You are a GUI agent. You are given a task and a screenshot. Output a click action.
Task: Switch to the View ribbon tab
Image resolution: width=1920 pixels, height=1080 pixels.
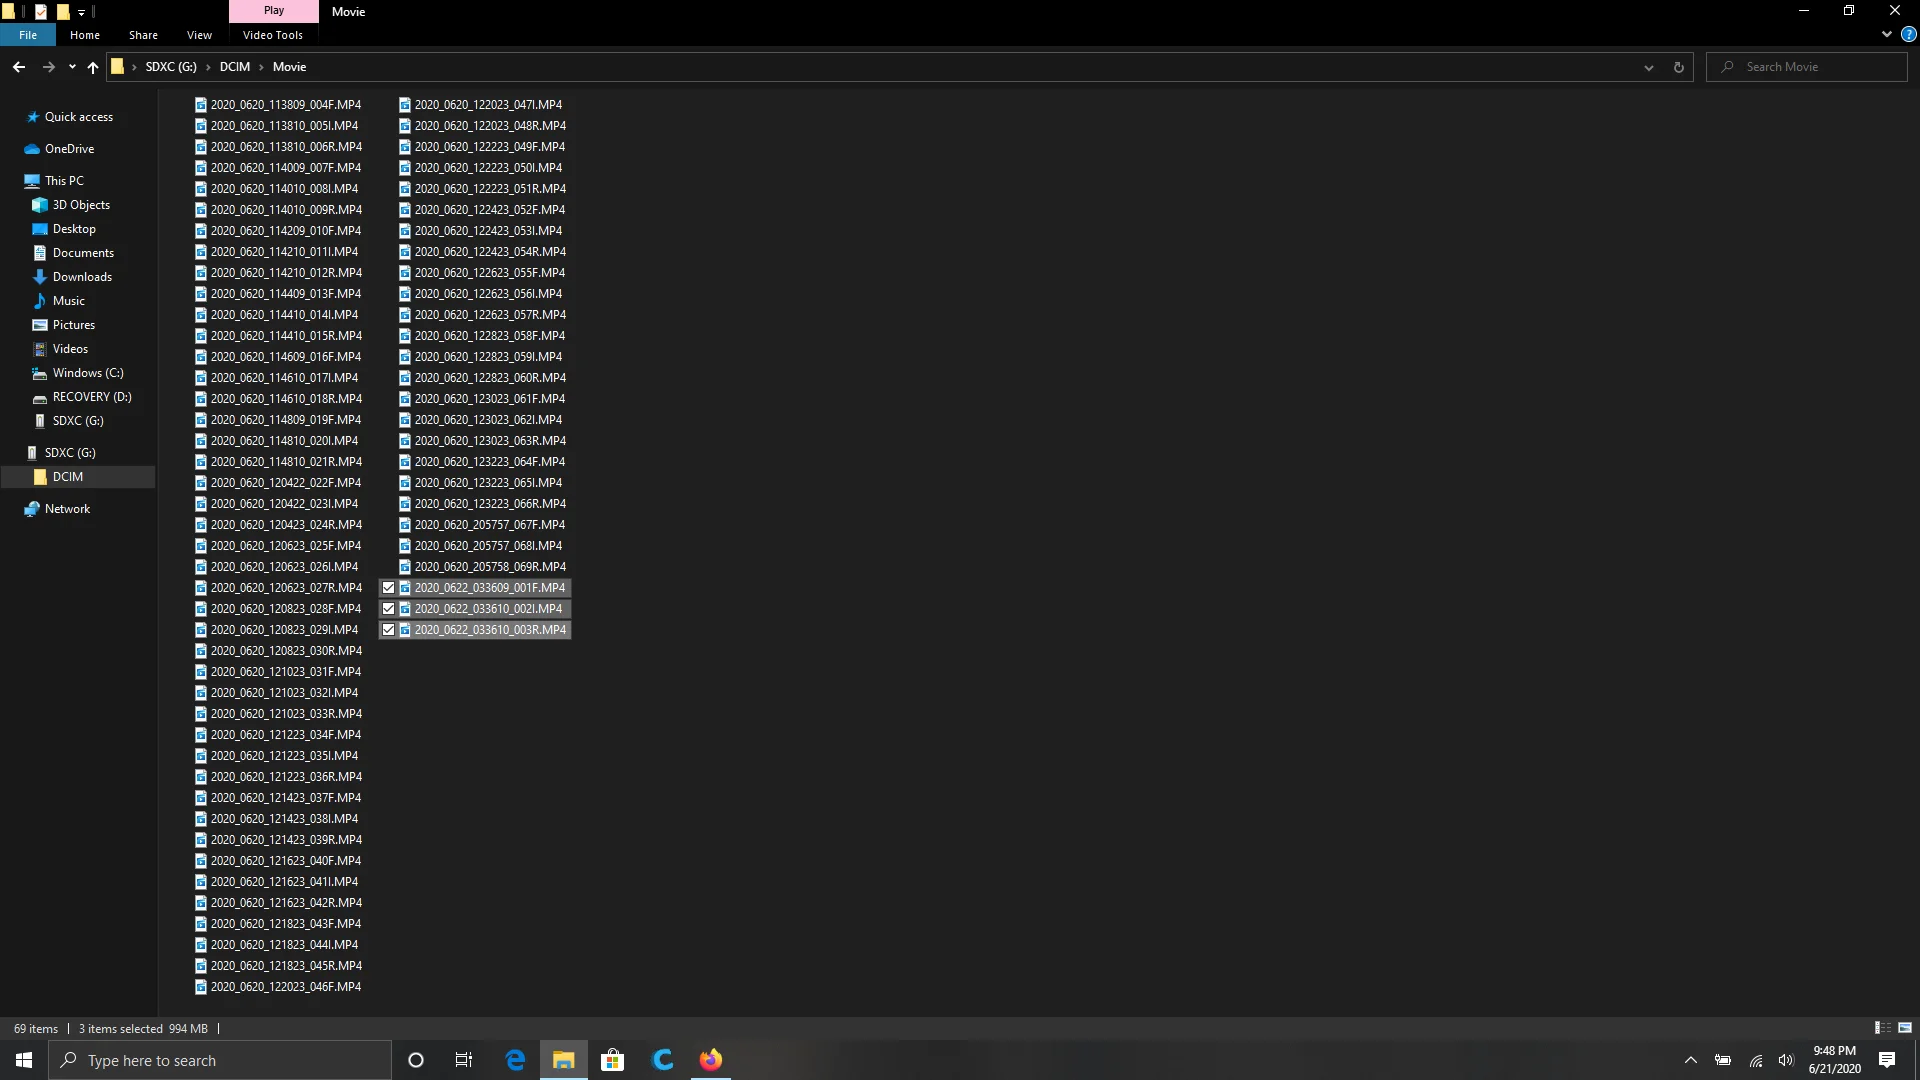[199, 35]
